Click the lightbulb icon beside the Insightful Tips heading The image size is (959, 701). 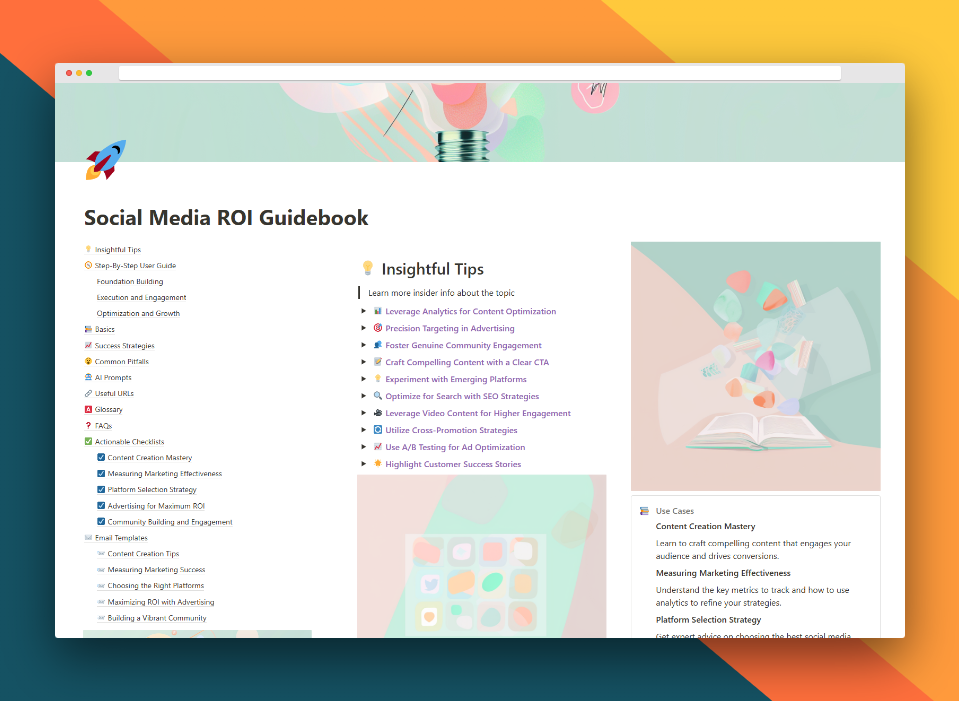(368, 268)
